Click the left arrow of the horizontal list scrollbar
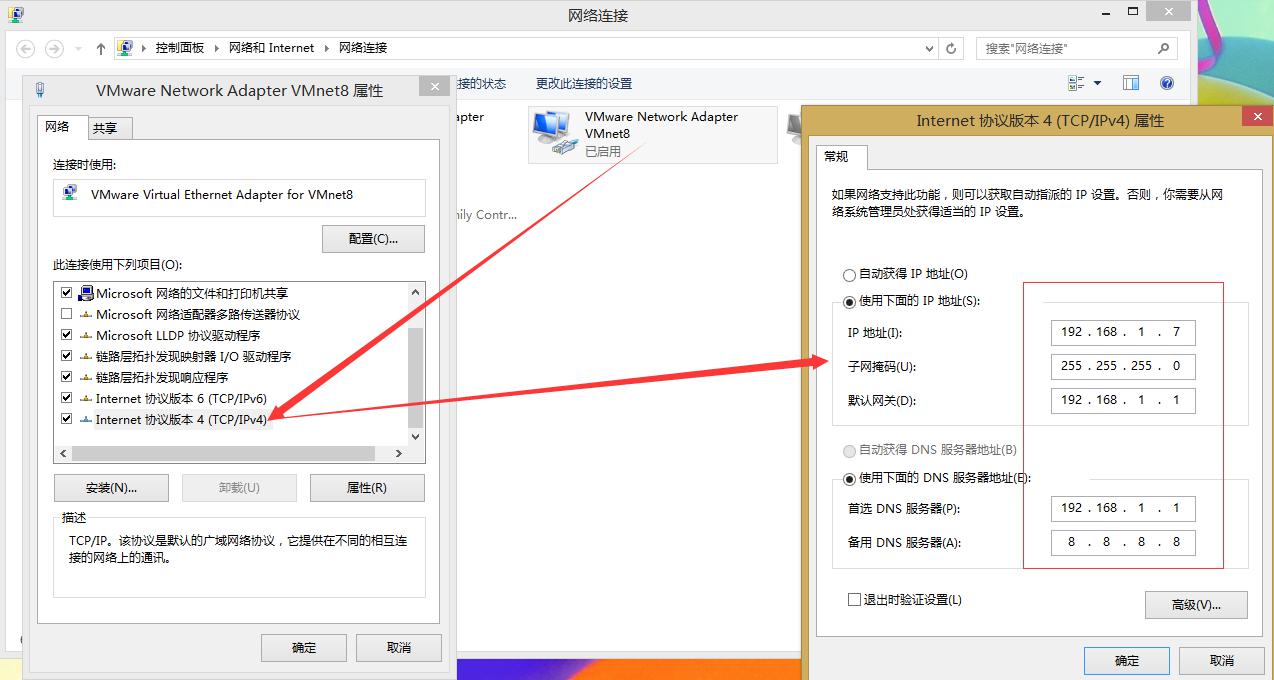Viewport: 1274px width, 680px height. 64,453
